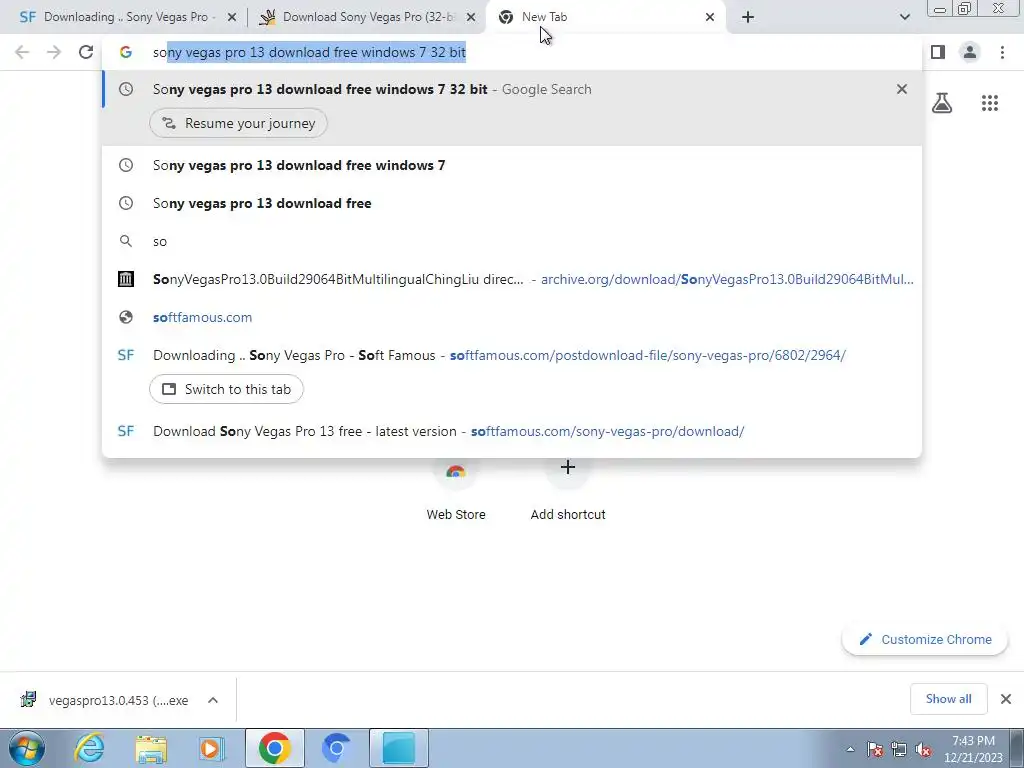This screenshot has width=1024, height=768.
Task: Click inside the address bar text
Action: [309, 52]
